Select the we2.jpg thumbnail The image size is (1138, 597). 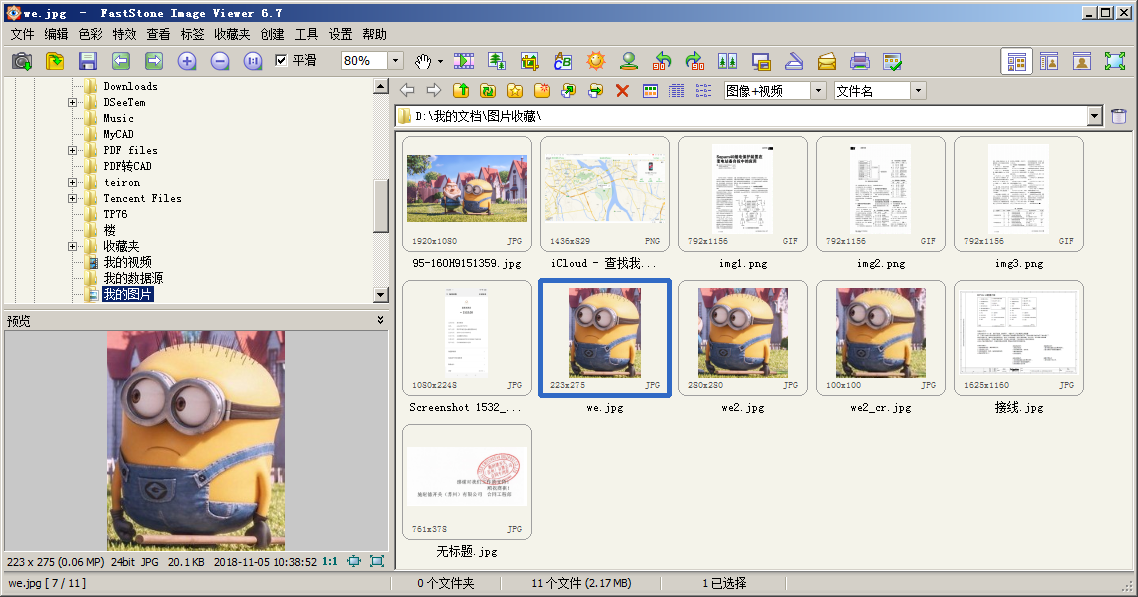point(742,339)
